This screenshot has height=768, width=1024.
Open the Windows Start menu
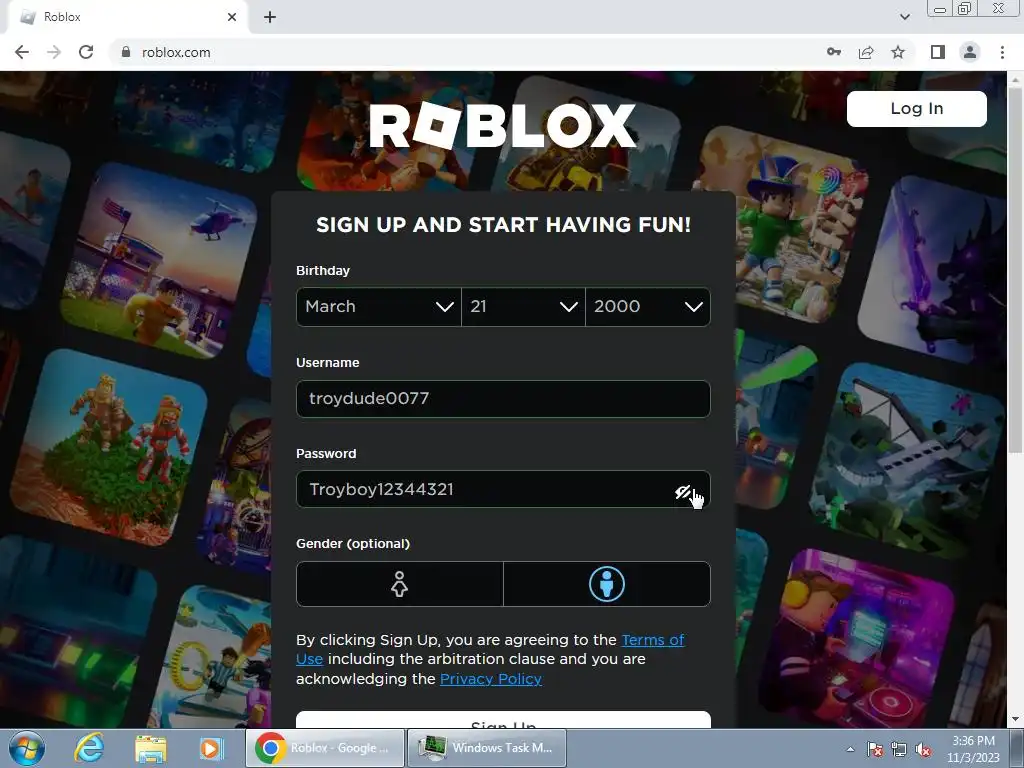point(27,748)
